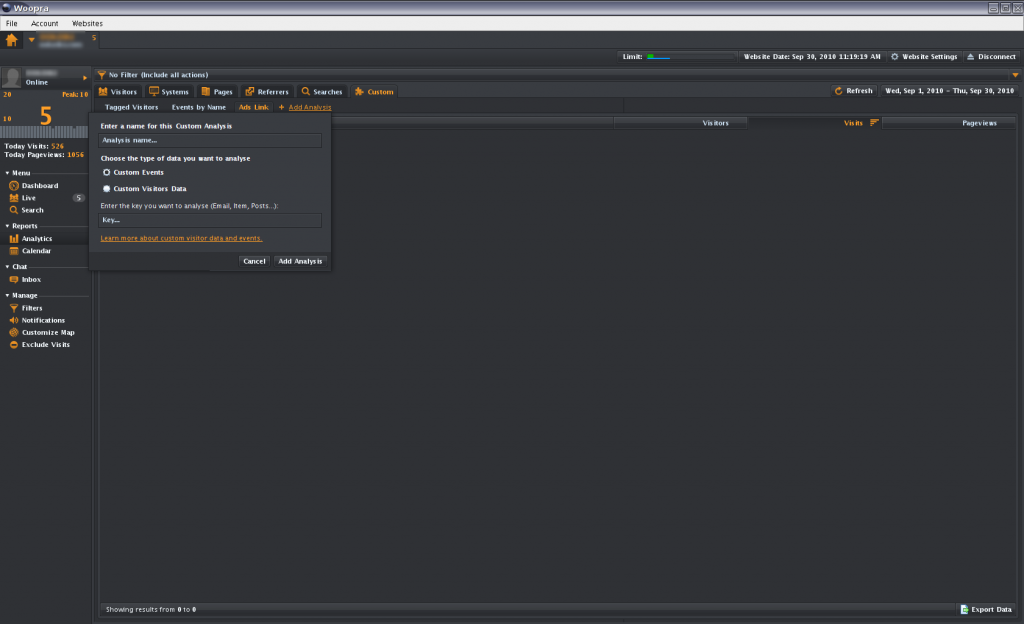Open the Dashboard icon in sidebar
This screenshot has width=1024, height=624.
[14, 186]
